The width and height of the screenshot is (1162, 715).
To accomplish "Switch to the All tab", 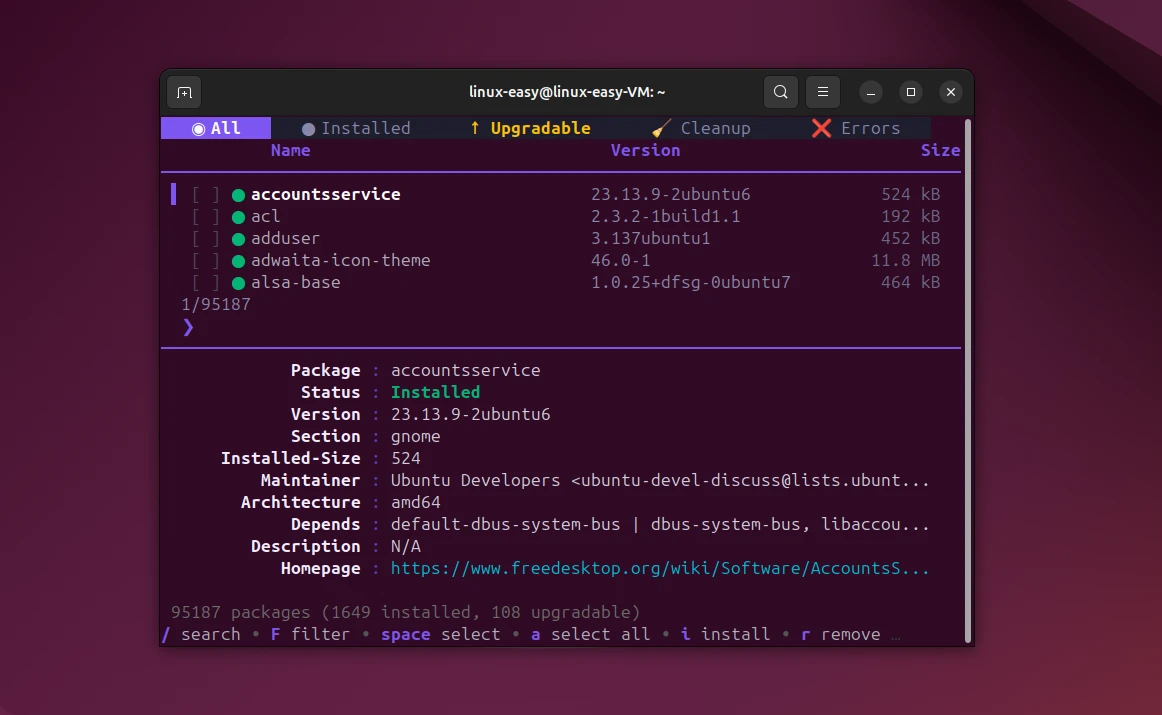I will pos(216,128).
